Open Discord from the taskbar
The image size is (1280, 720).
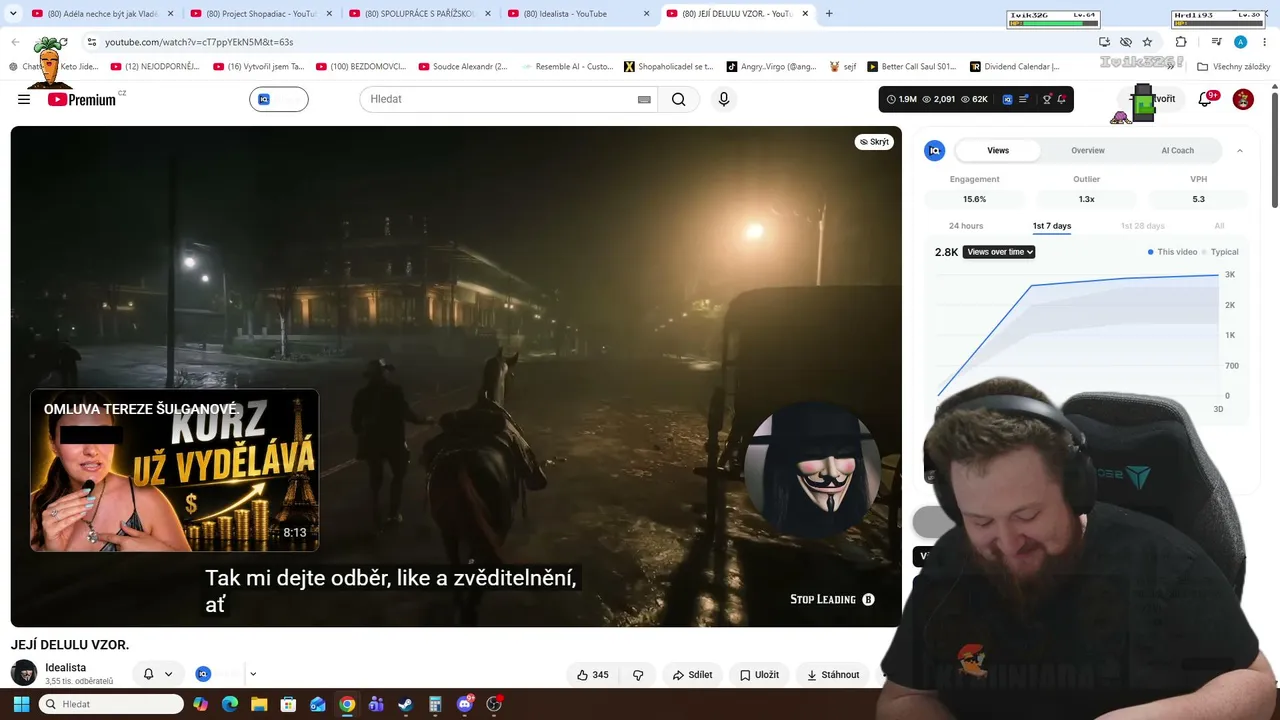(x=464, y=704)
